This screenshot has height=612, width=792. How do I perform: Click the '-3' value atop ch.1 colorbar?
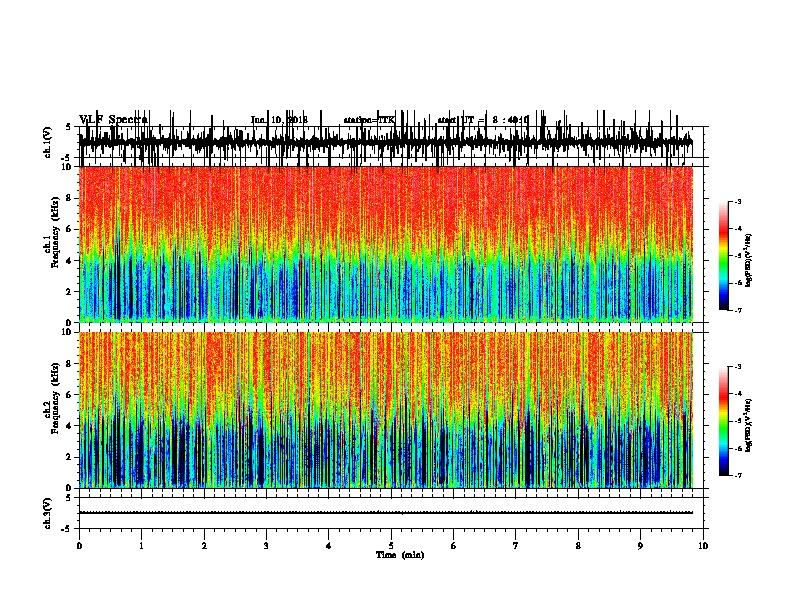(737, 201)
